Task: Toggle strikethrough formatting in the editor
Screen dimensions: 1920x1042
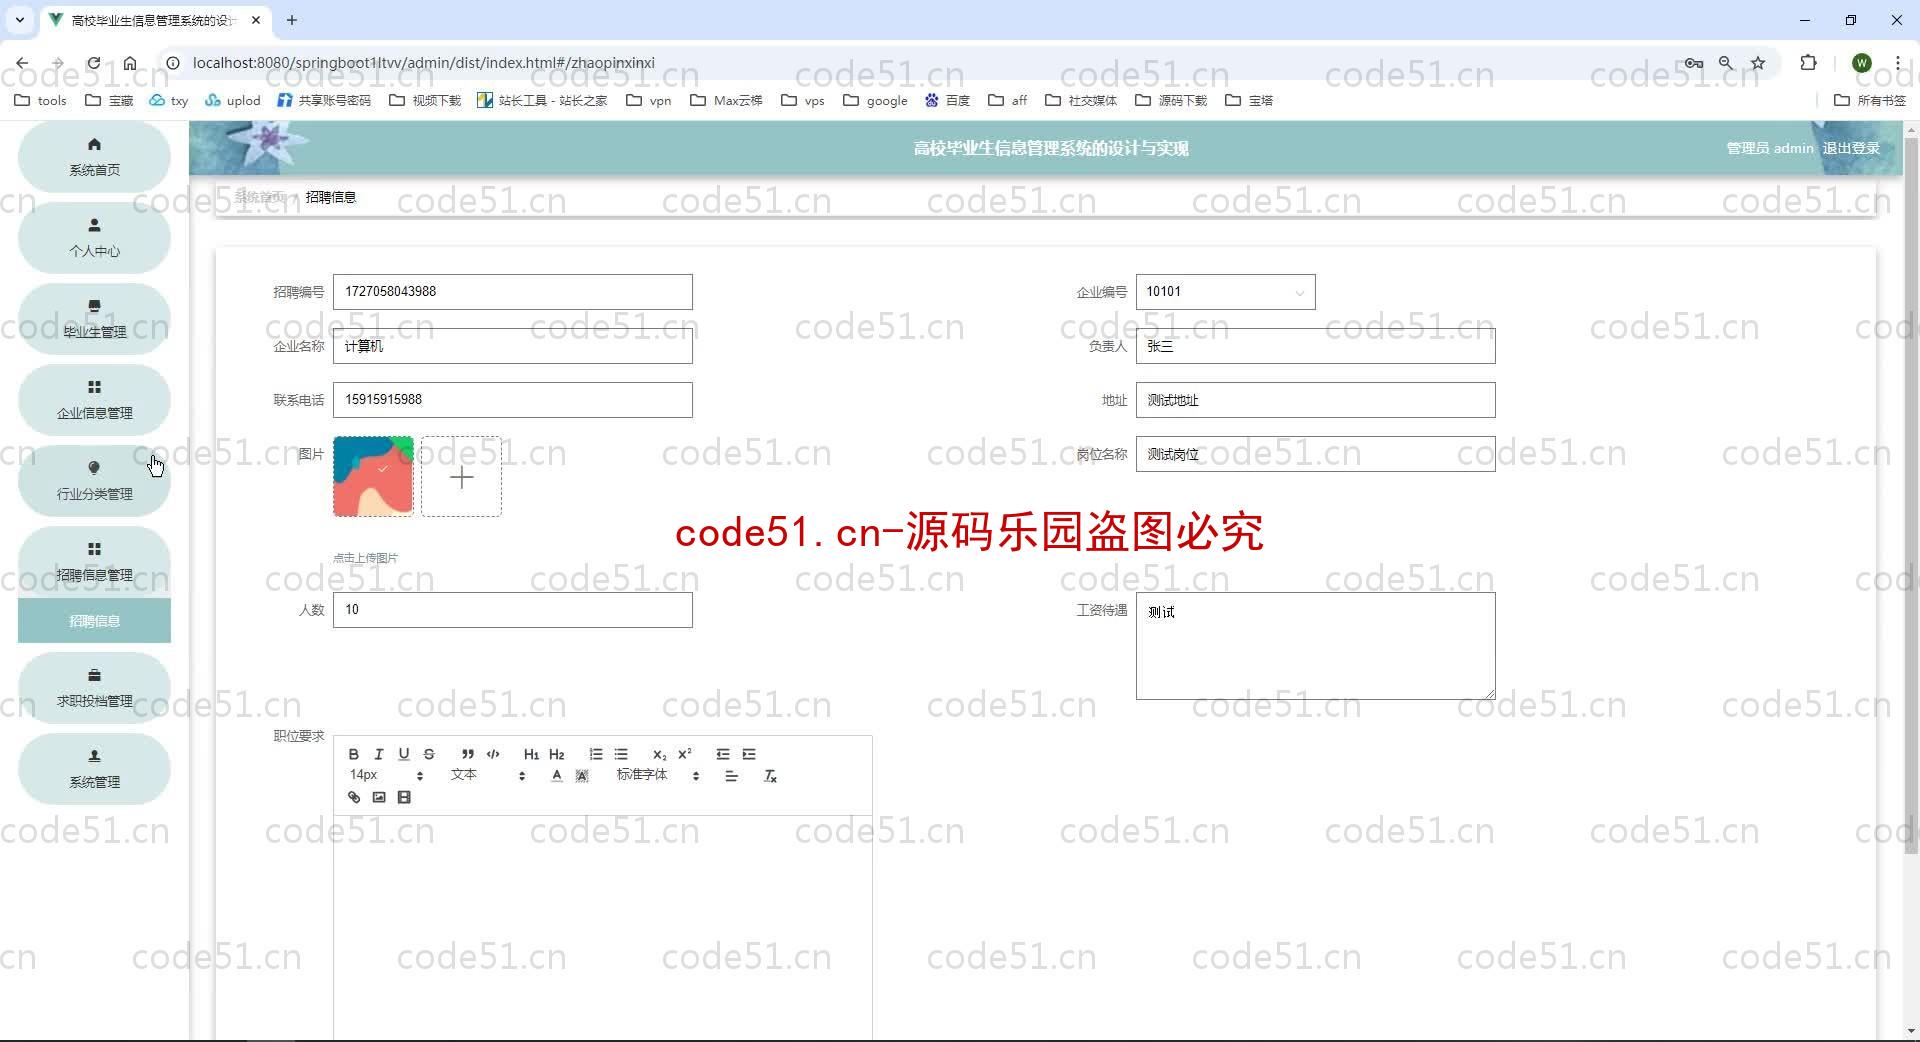Action: coord(429,754)
